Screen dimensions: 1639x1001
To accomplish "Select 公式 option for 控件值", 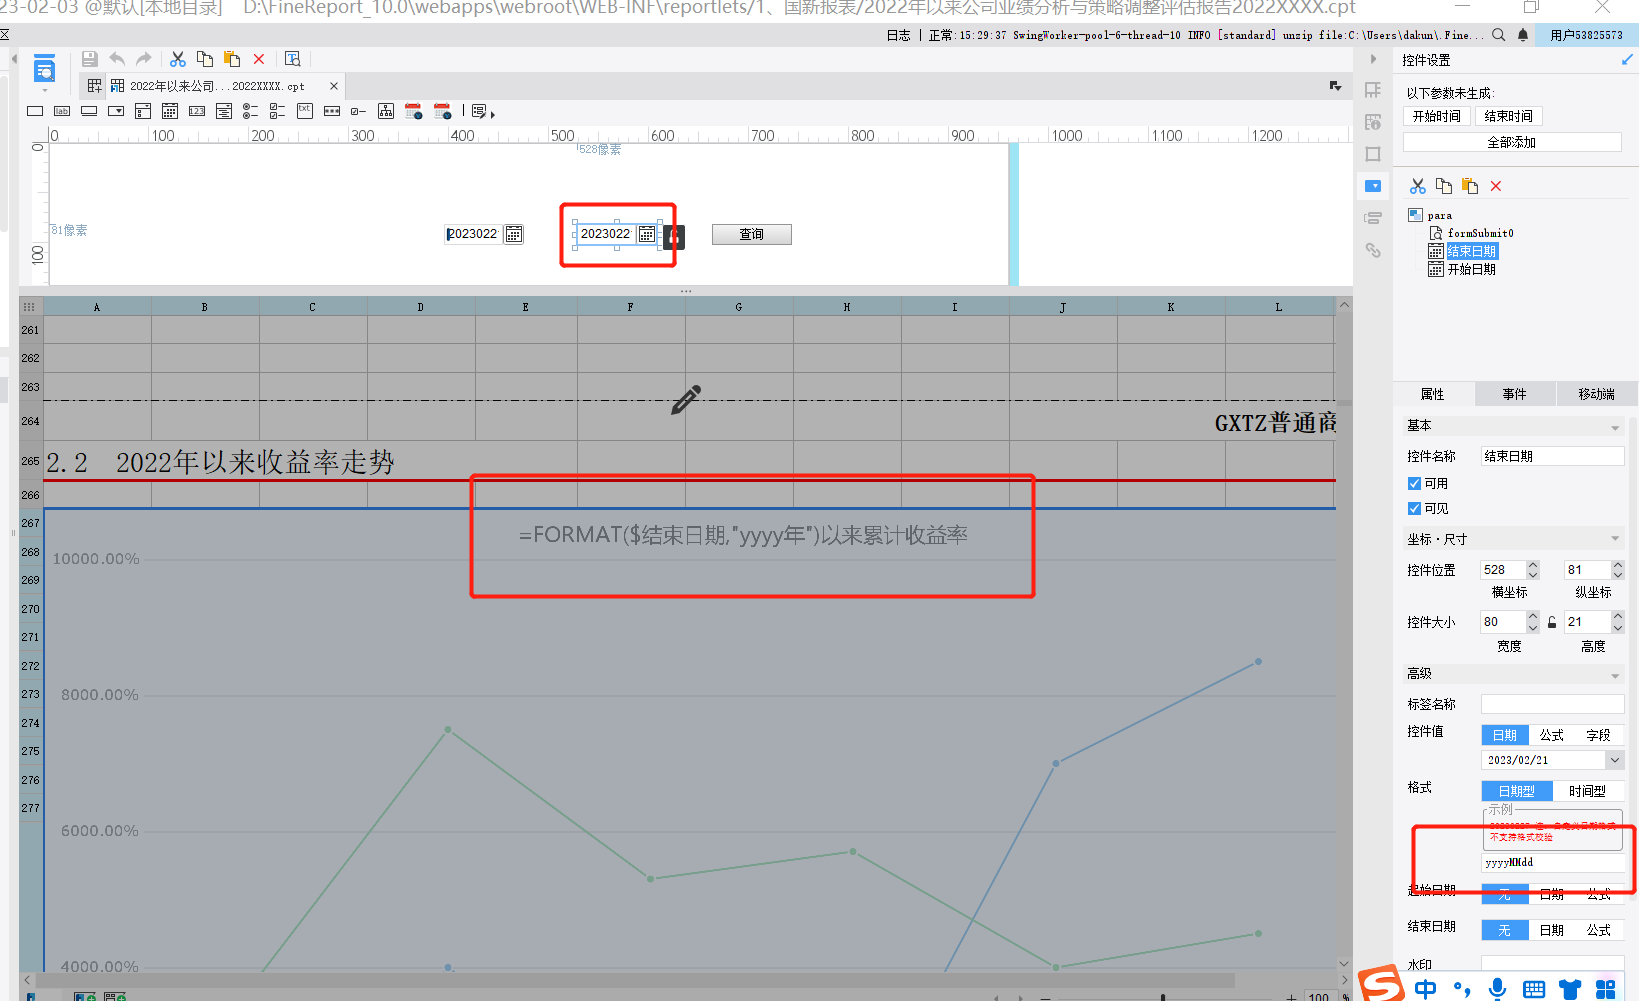I will pos(1552,735).
